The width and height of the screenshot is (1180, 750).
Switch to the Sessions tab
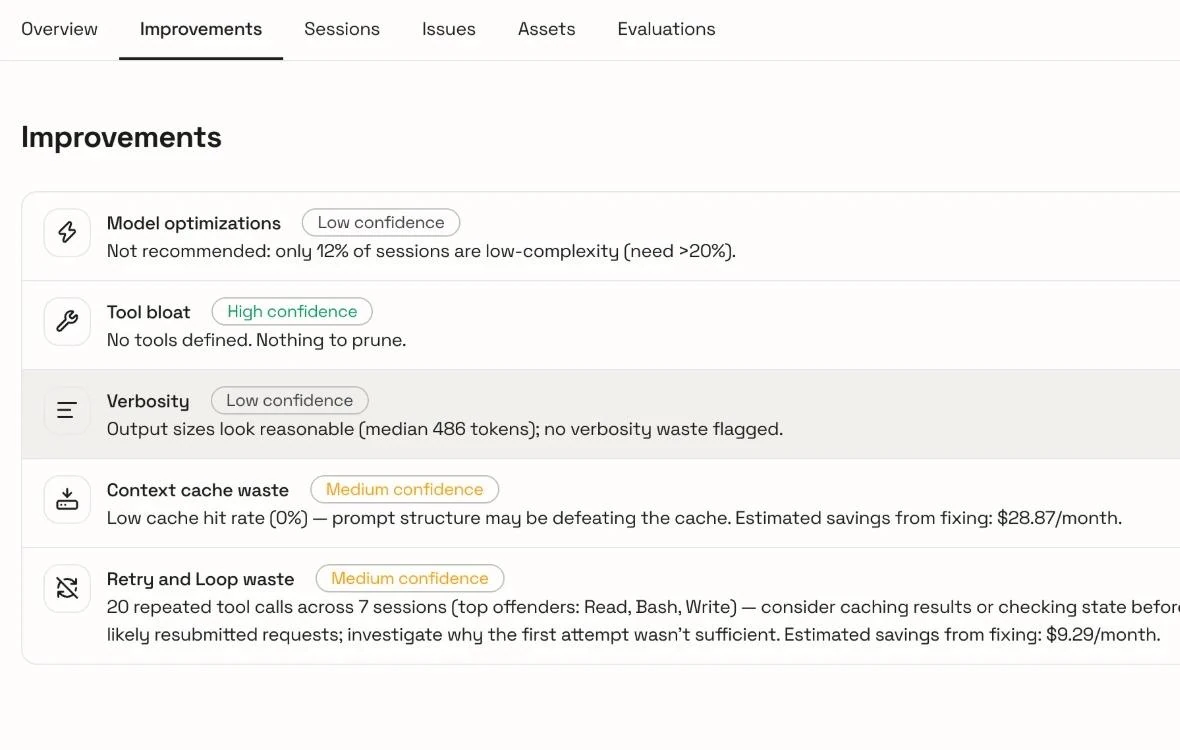point(342,29)
